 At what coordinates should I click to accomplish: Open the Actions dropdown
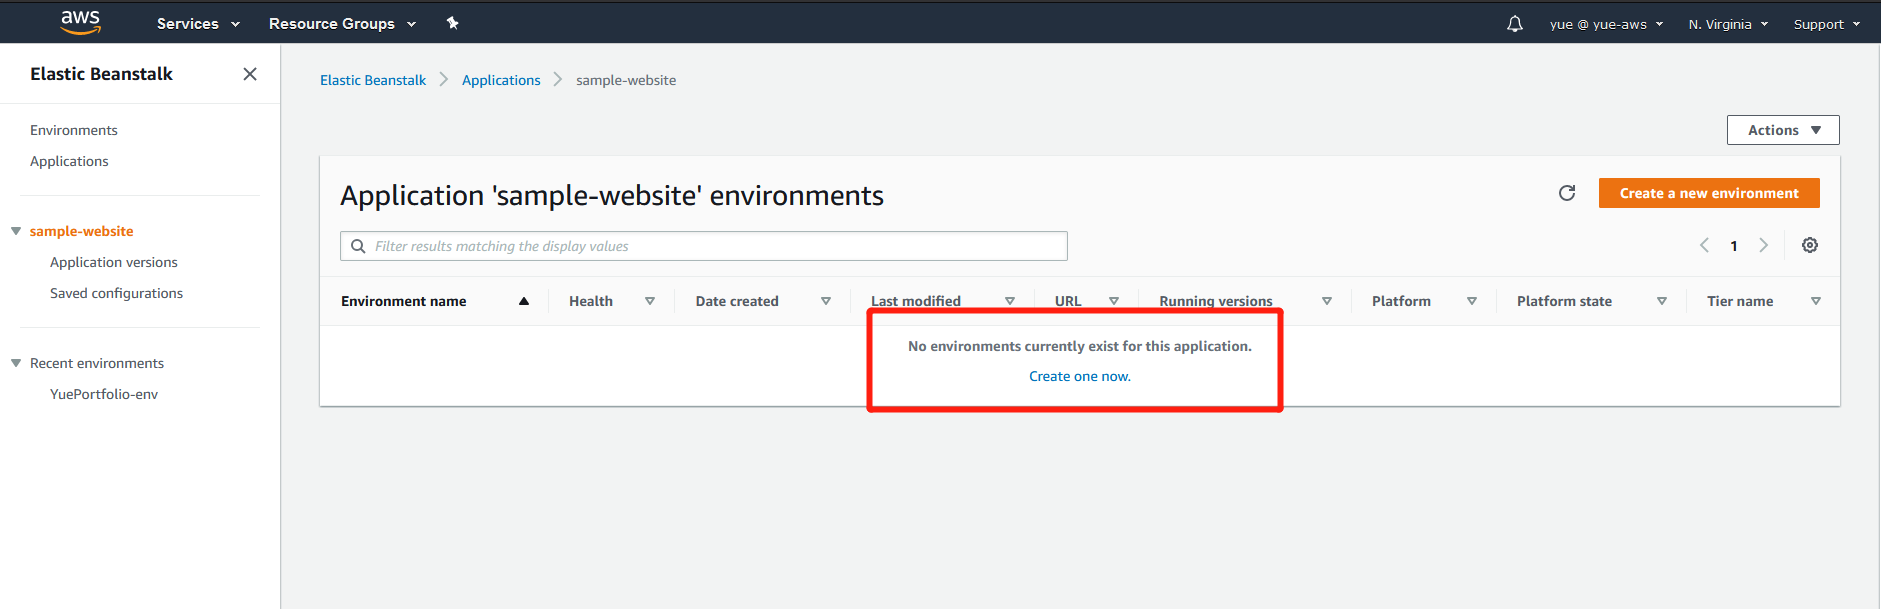tap(1783, 130)
